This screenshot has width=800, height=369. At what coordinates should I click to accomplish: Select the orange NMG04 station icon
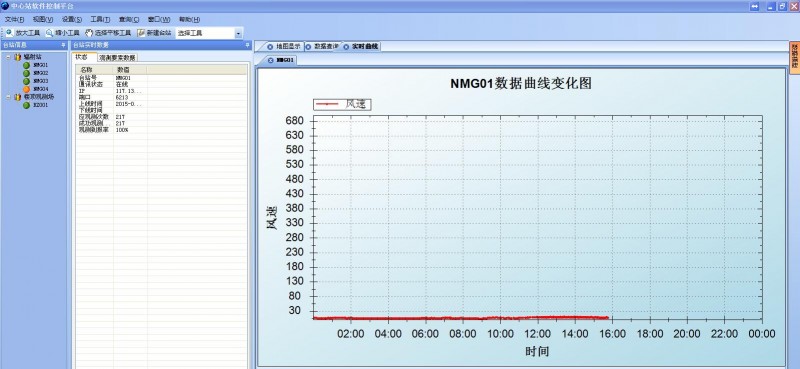tap(27, 89)
